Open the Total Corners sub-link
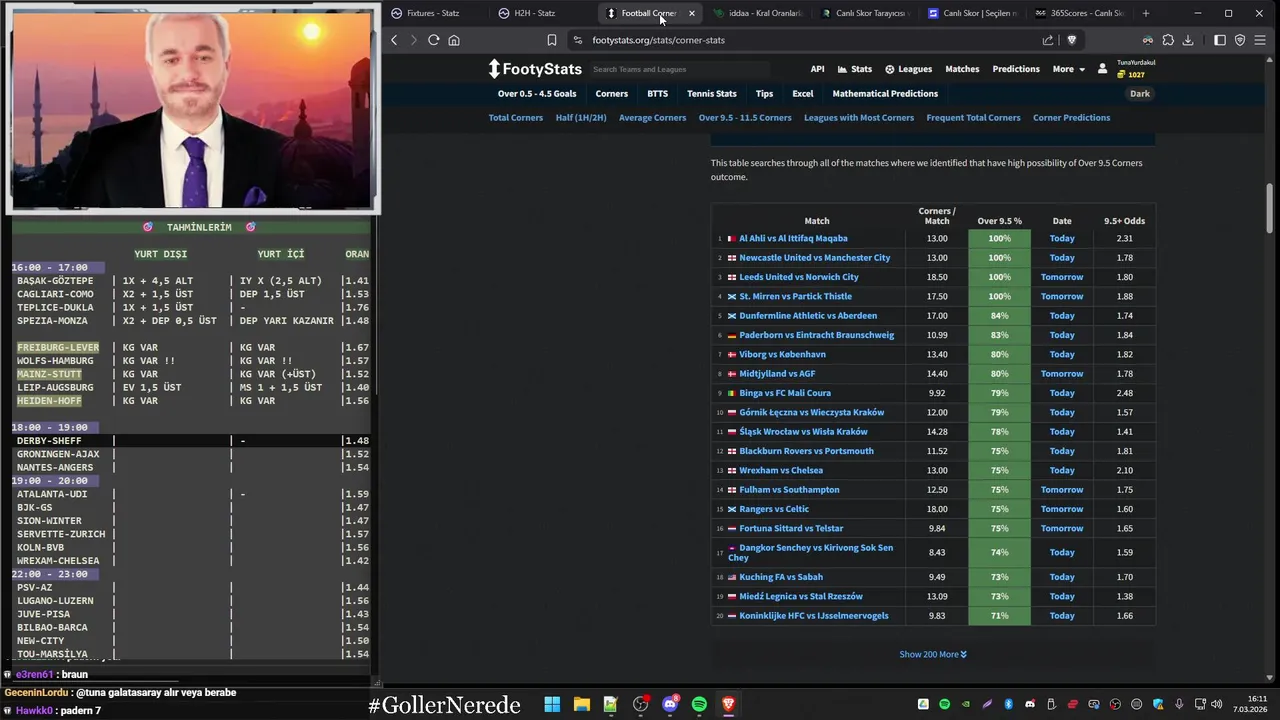 pos(516,117)
